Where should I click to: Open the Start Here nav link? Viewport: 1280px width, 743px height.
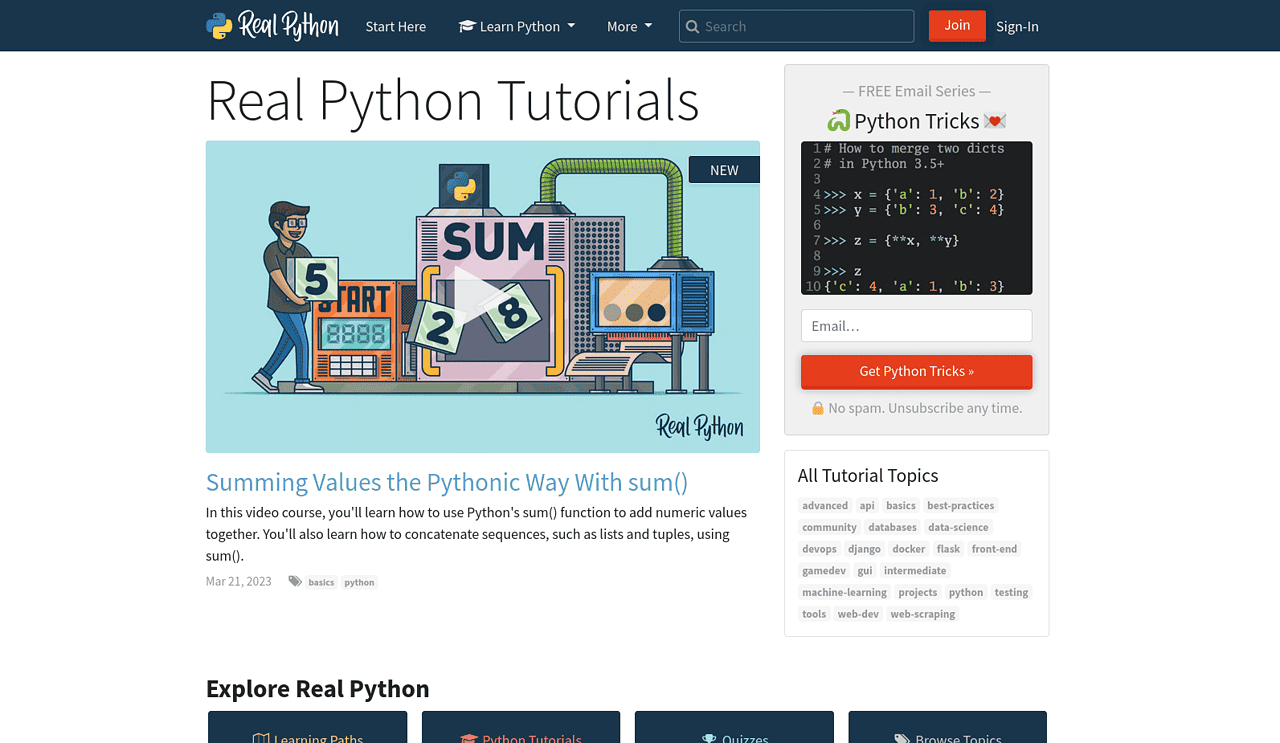396,26
